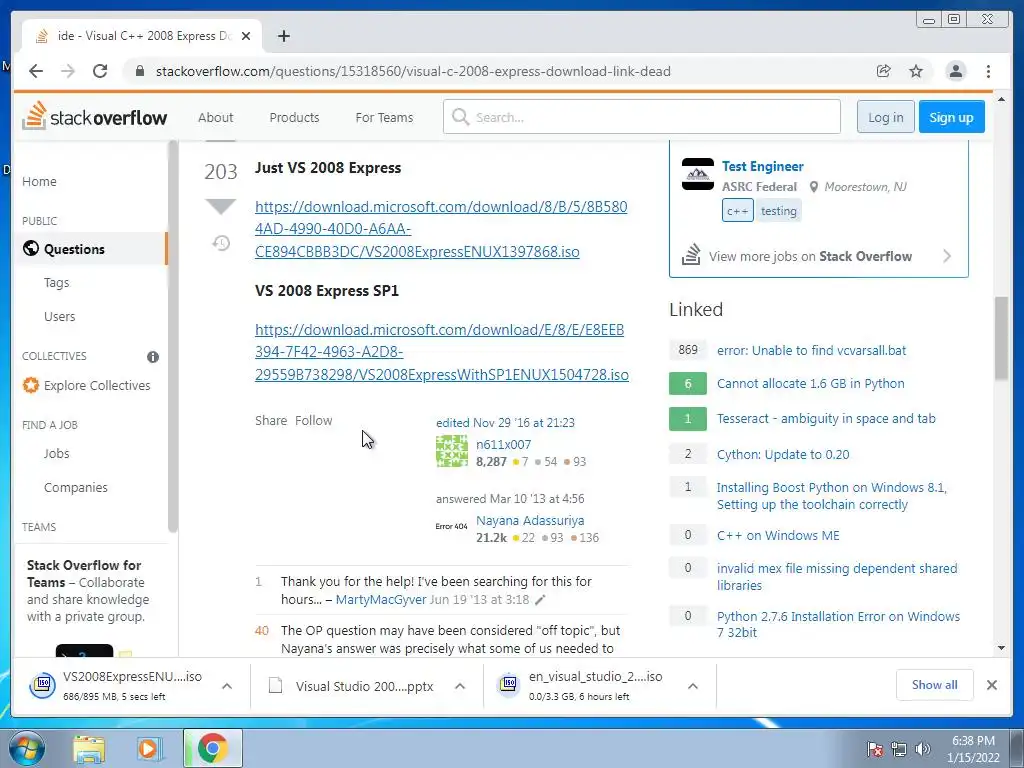Screen dimensions: 1024x768
Task: Open Jobs in sidebar
Action: (56, 453)
